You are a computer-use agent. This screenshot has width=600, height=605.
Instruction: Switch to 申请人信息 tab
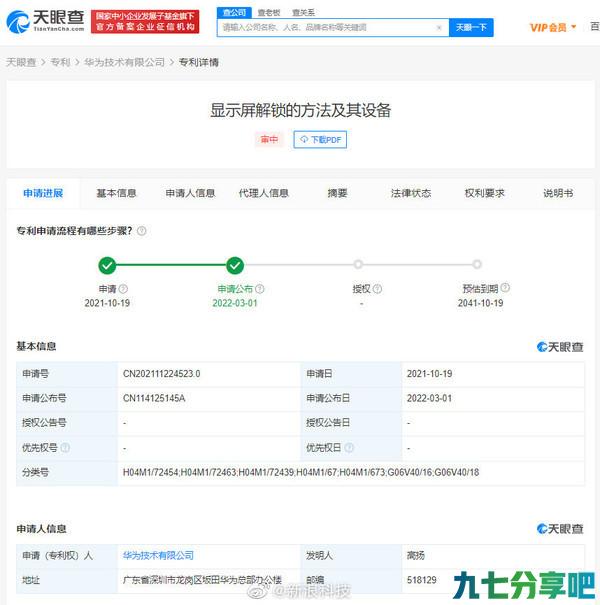pos(190,193)
